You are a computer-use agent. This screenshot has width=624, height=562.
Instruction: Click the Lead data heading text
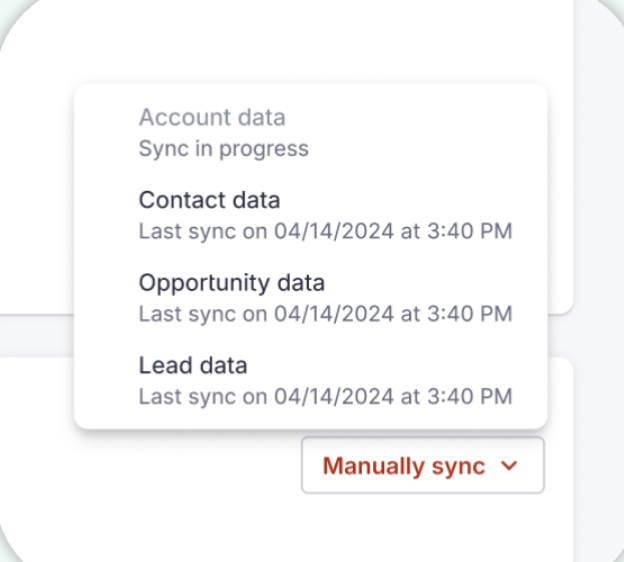tap(193, 365)
